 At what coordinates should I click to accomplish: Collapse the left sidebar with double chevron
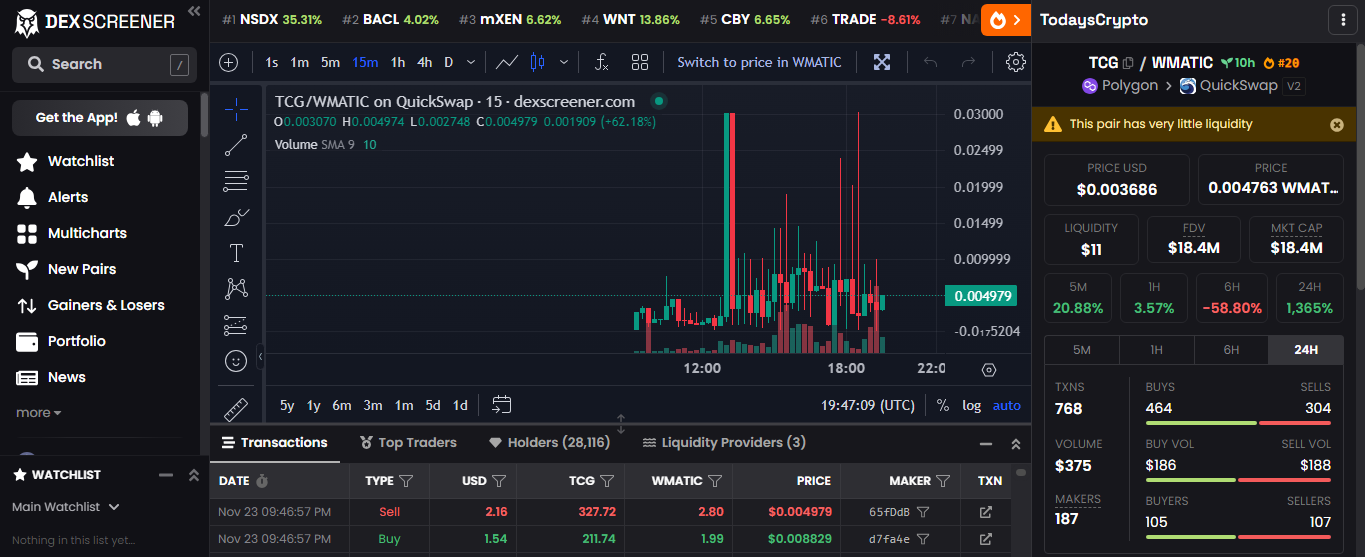click(x=194, y=11)
